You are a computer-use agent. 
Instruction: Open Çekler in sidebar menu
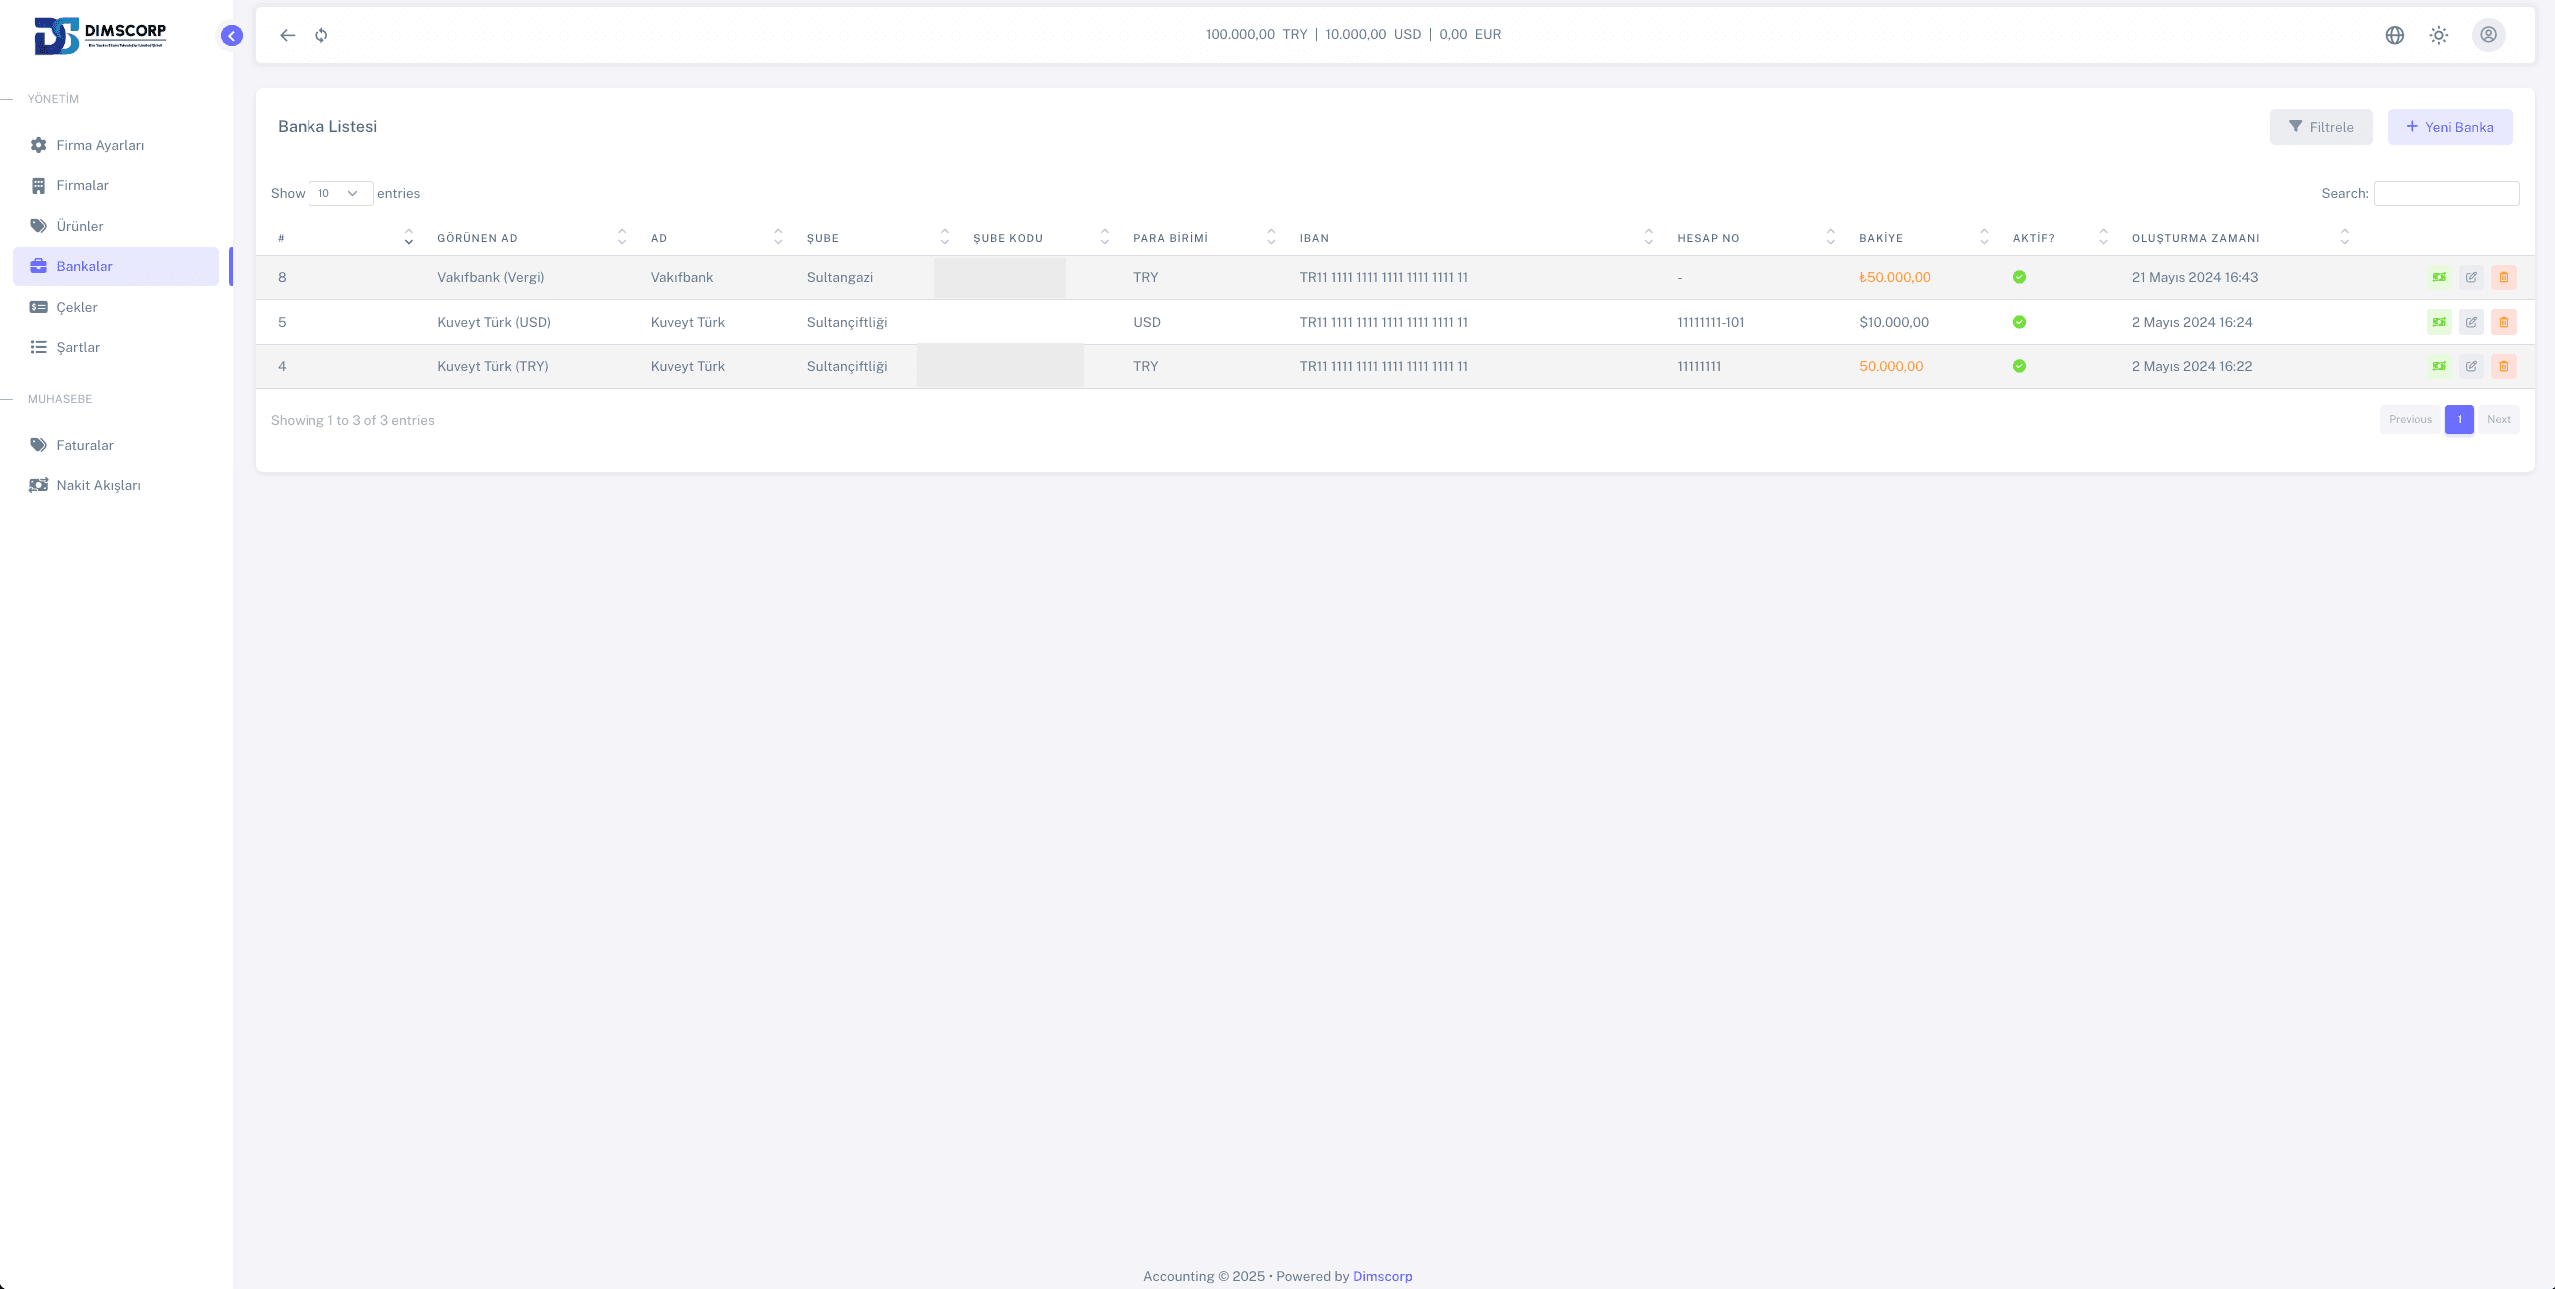(x=77, y=307)
